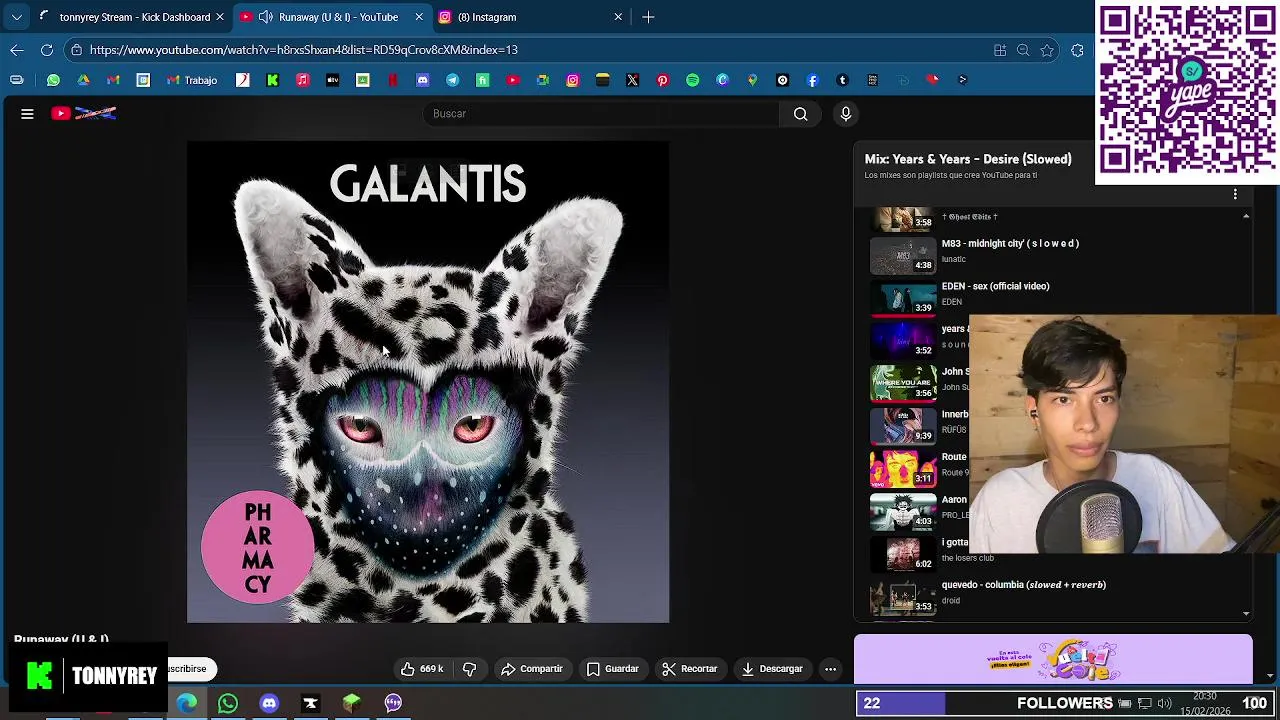
Task: Open WhatsApp bookmark in bookmarks bar
Action: pyautogui.click(x=53, y=80)
